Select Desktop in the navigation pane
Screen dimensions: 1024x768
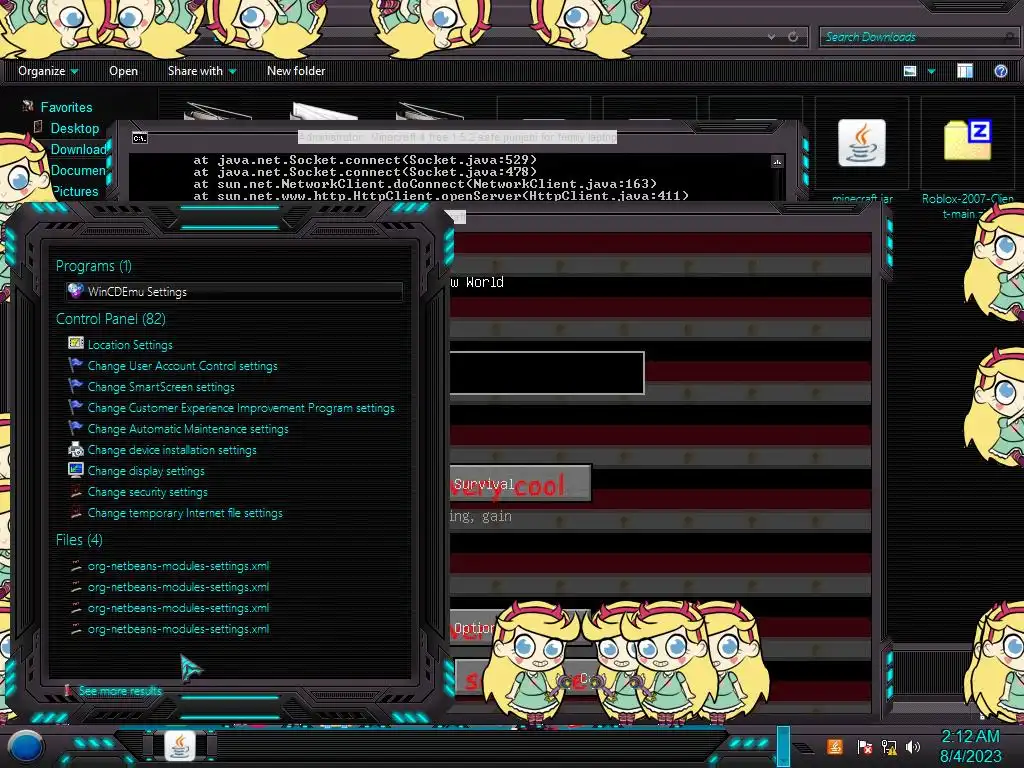click(74, 128)
